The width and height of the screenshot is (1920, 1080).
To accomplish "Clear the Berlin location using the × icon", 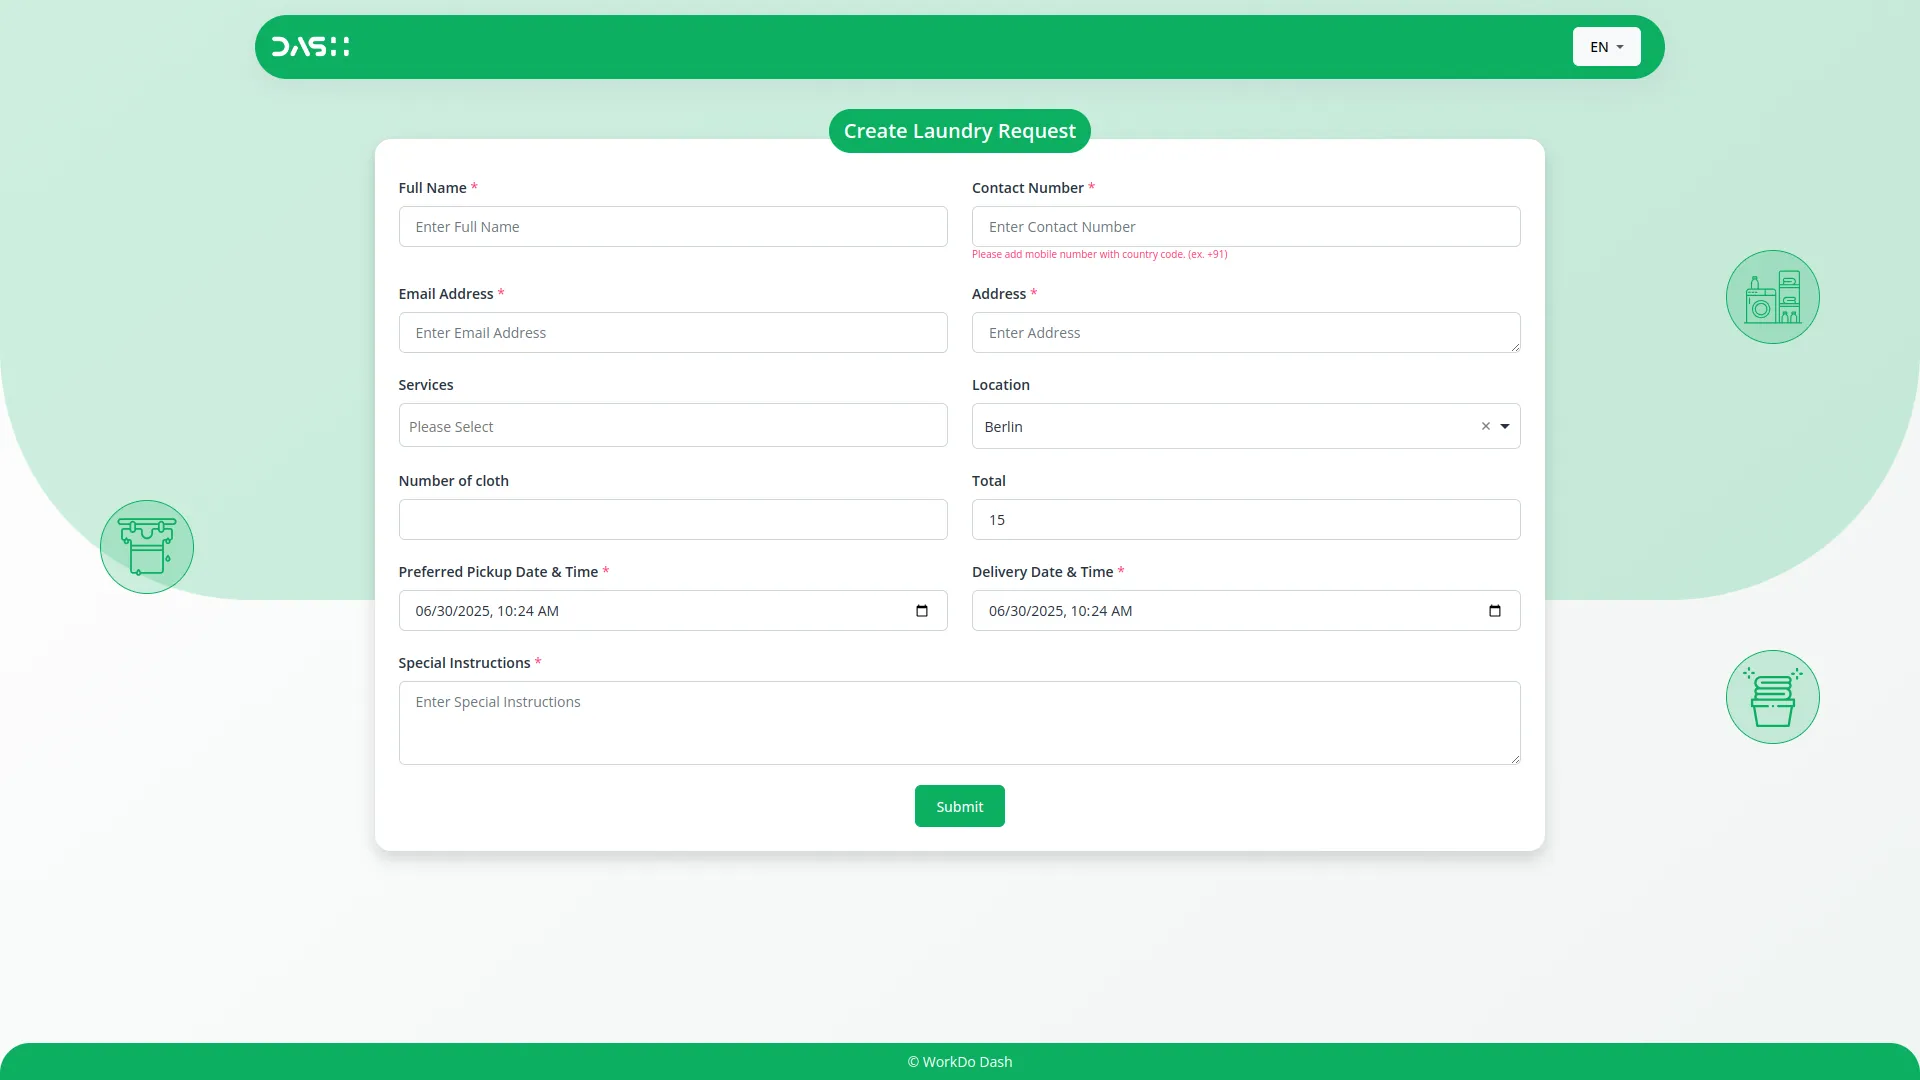I will [1484, 426].
